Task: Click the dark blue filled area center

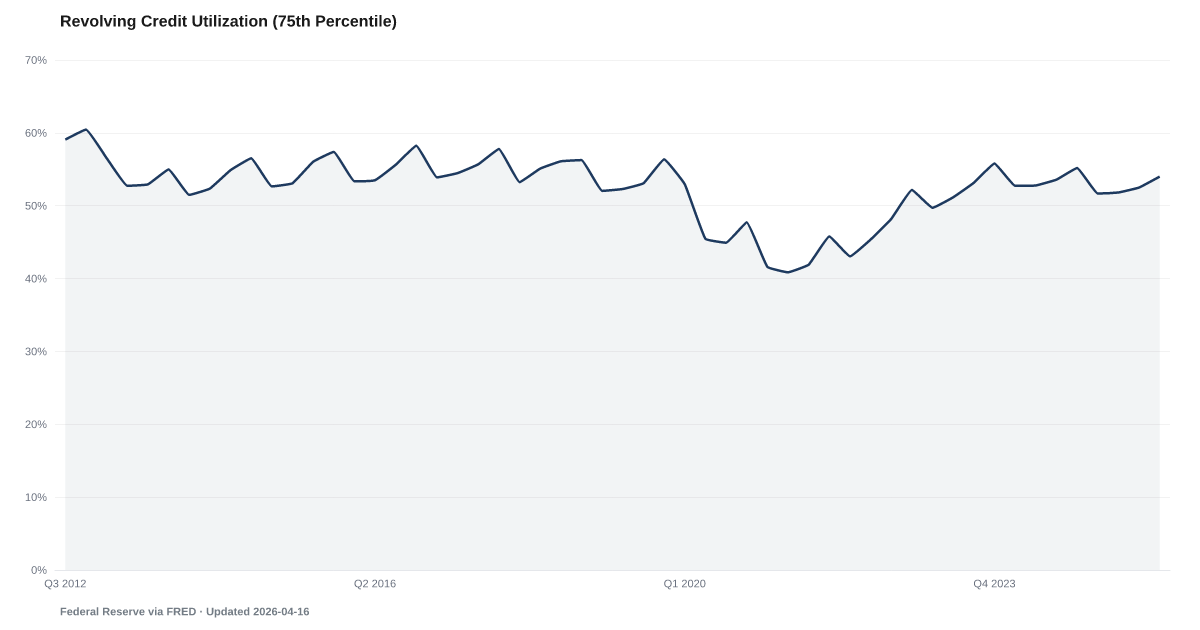Action: click(x=612, y=380)
